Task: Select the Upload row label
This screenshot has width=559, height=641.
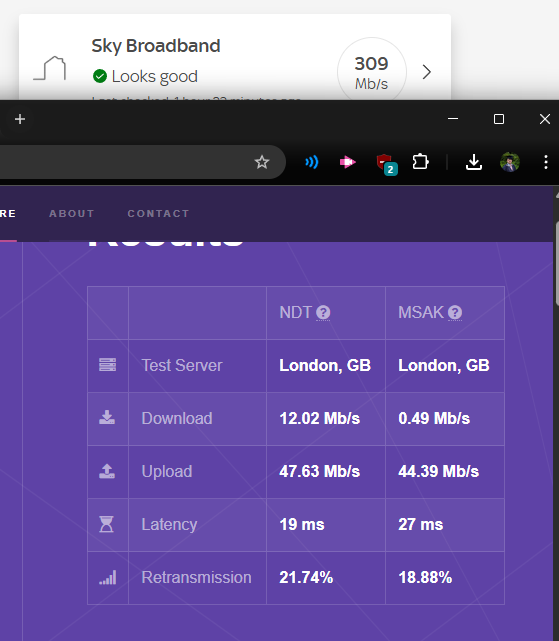Action: (x=167, y=471)
